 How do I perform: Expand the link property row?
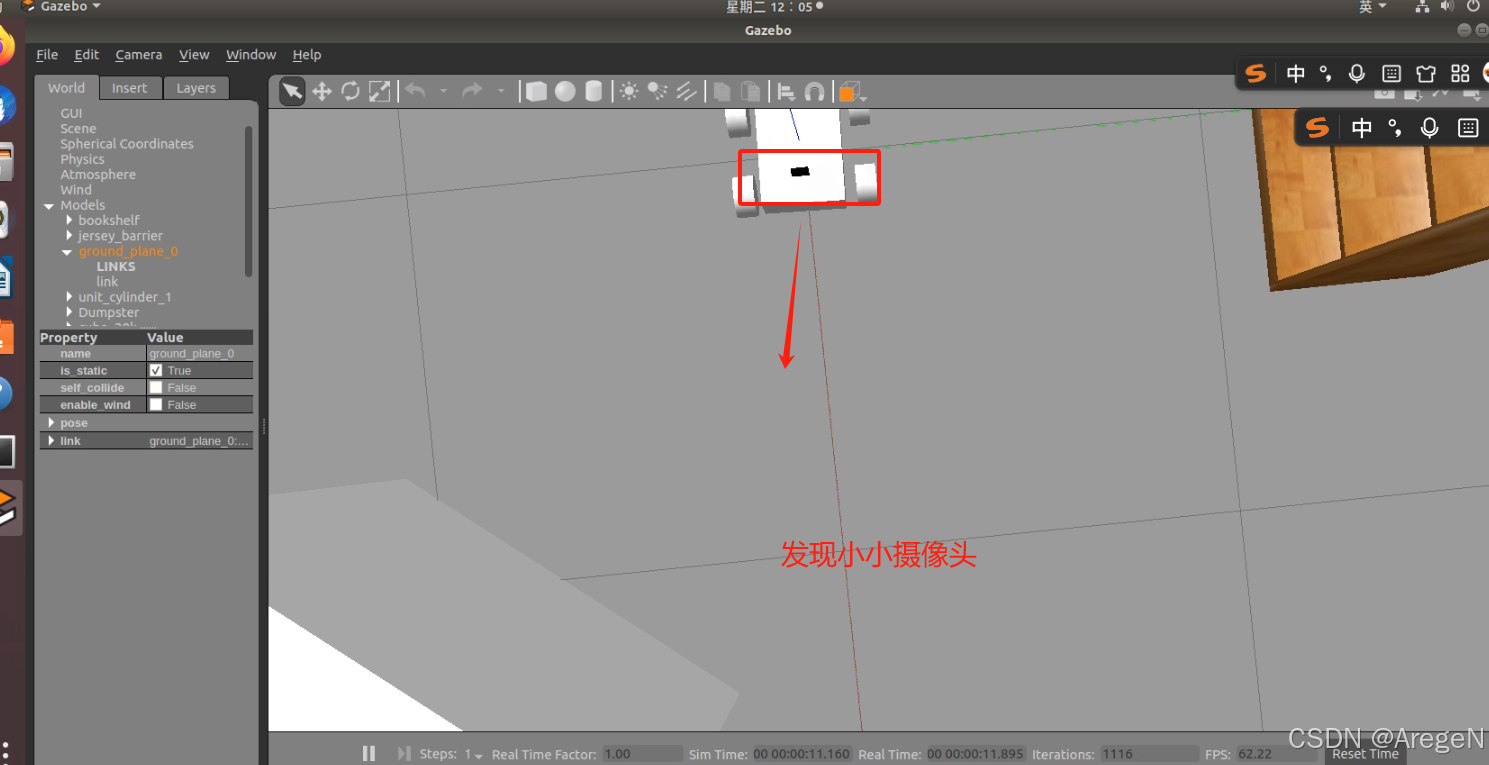[x=51, y=441]
